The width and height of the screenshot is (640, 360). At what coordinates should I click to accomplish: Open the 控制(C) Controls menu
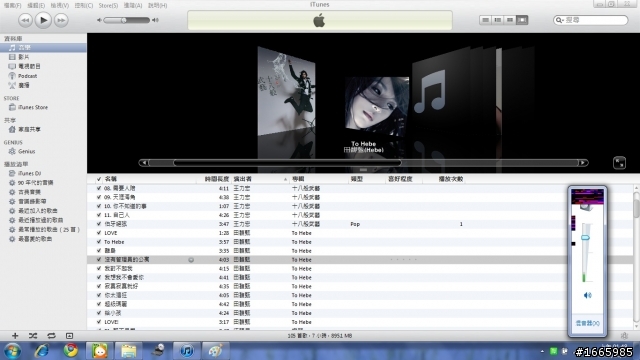[x=84, y=5]
